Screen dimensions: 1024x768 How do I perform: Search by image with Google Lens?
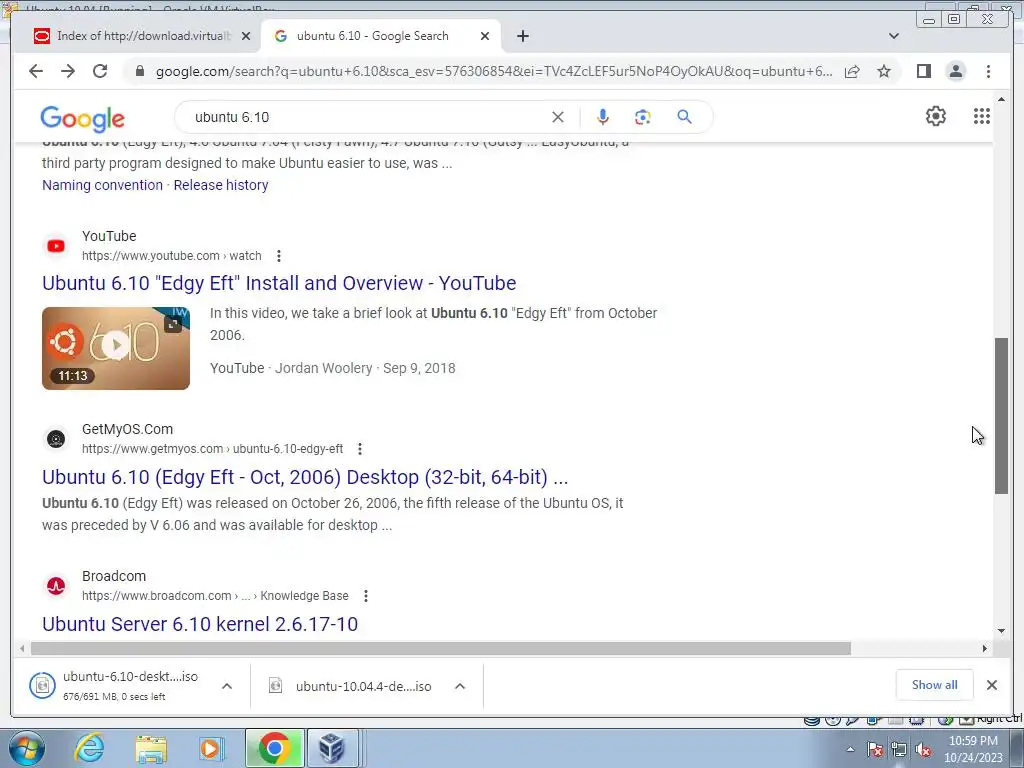tap(643, 117)
